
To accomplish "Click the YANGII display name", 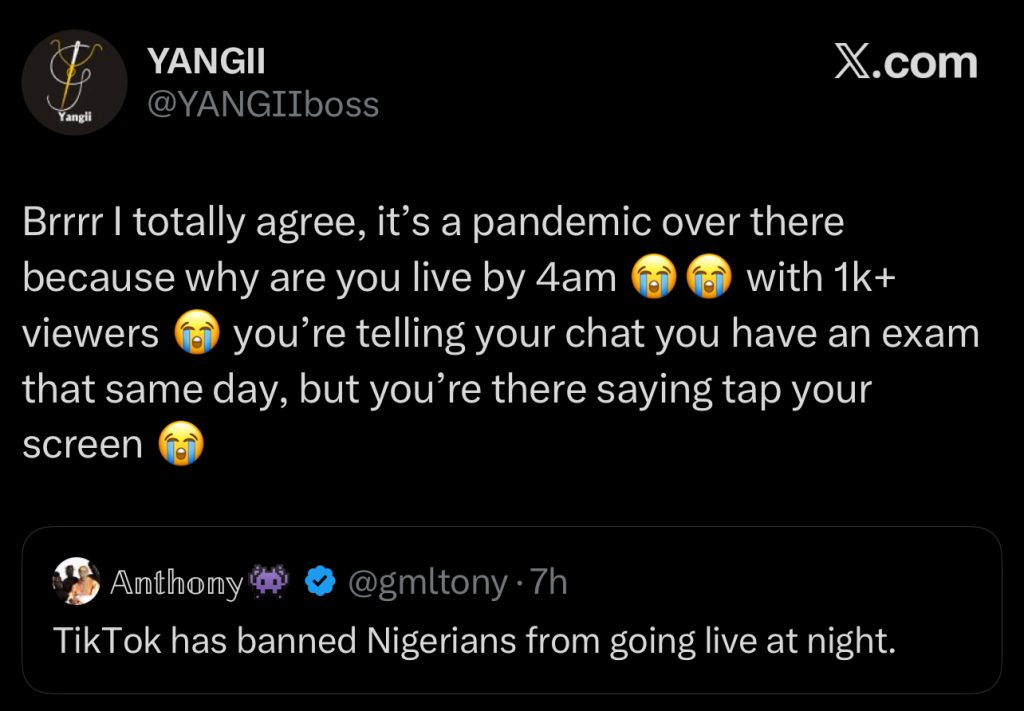I will click(206, 61).
